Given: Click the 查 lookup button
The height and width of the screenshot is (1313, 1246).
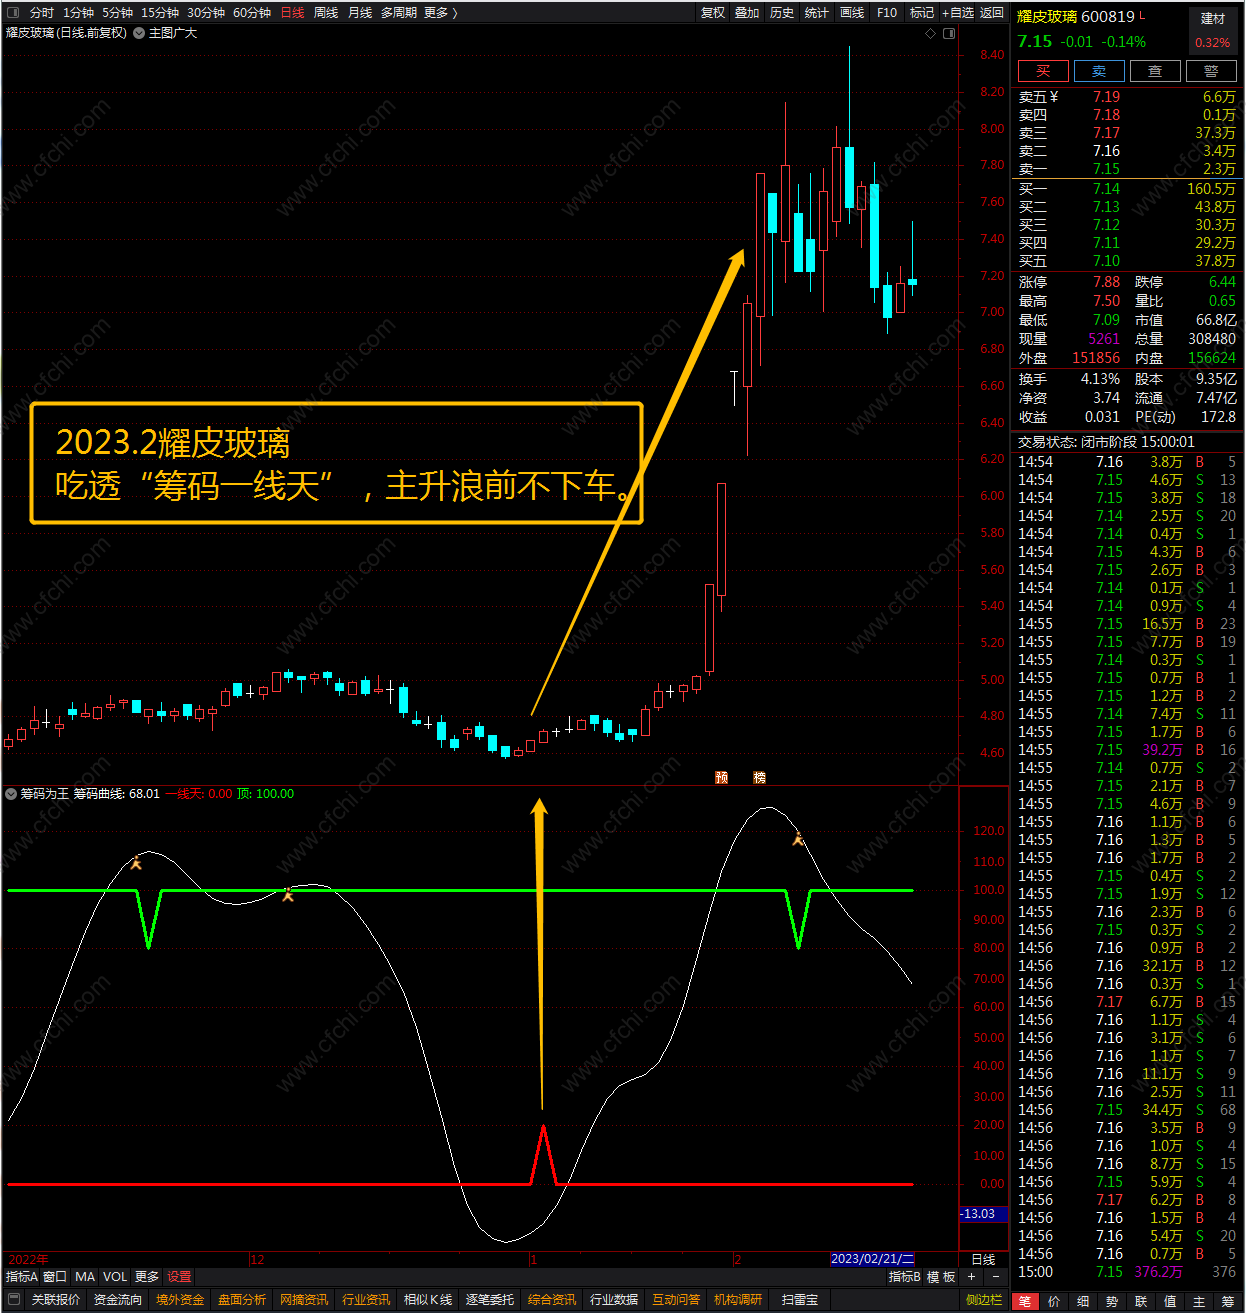Looking at the screenshot, I should 1155,71.
